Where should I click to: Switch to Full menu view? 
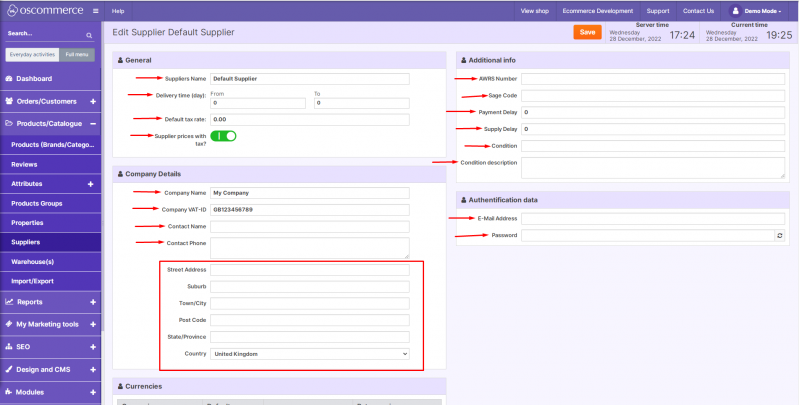(77, 55)
